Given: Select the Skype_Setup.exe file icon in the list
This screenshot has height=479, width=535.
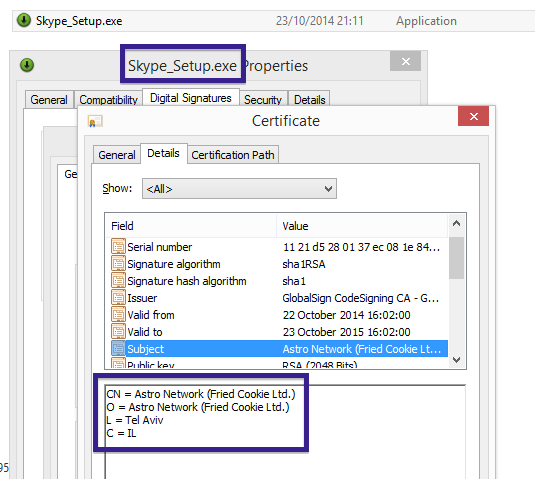Looking at the screenshot, I should tap(24, 20).
